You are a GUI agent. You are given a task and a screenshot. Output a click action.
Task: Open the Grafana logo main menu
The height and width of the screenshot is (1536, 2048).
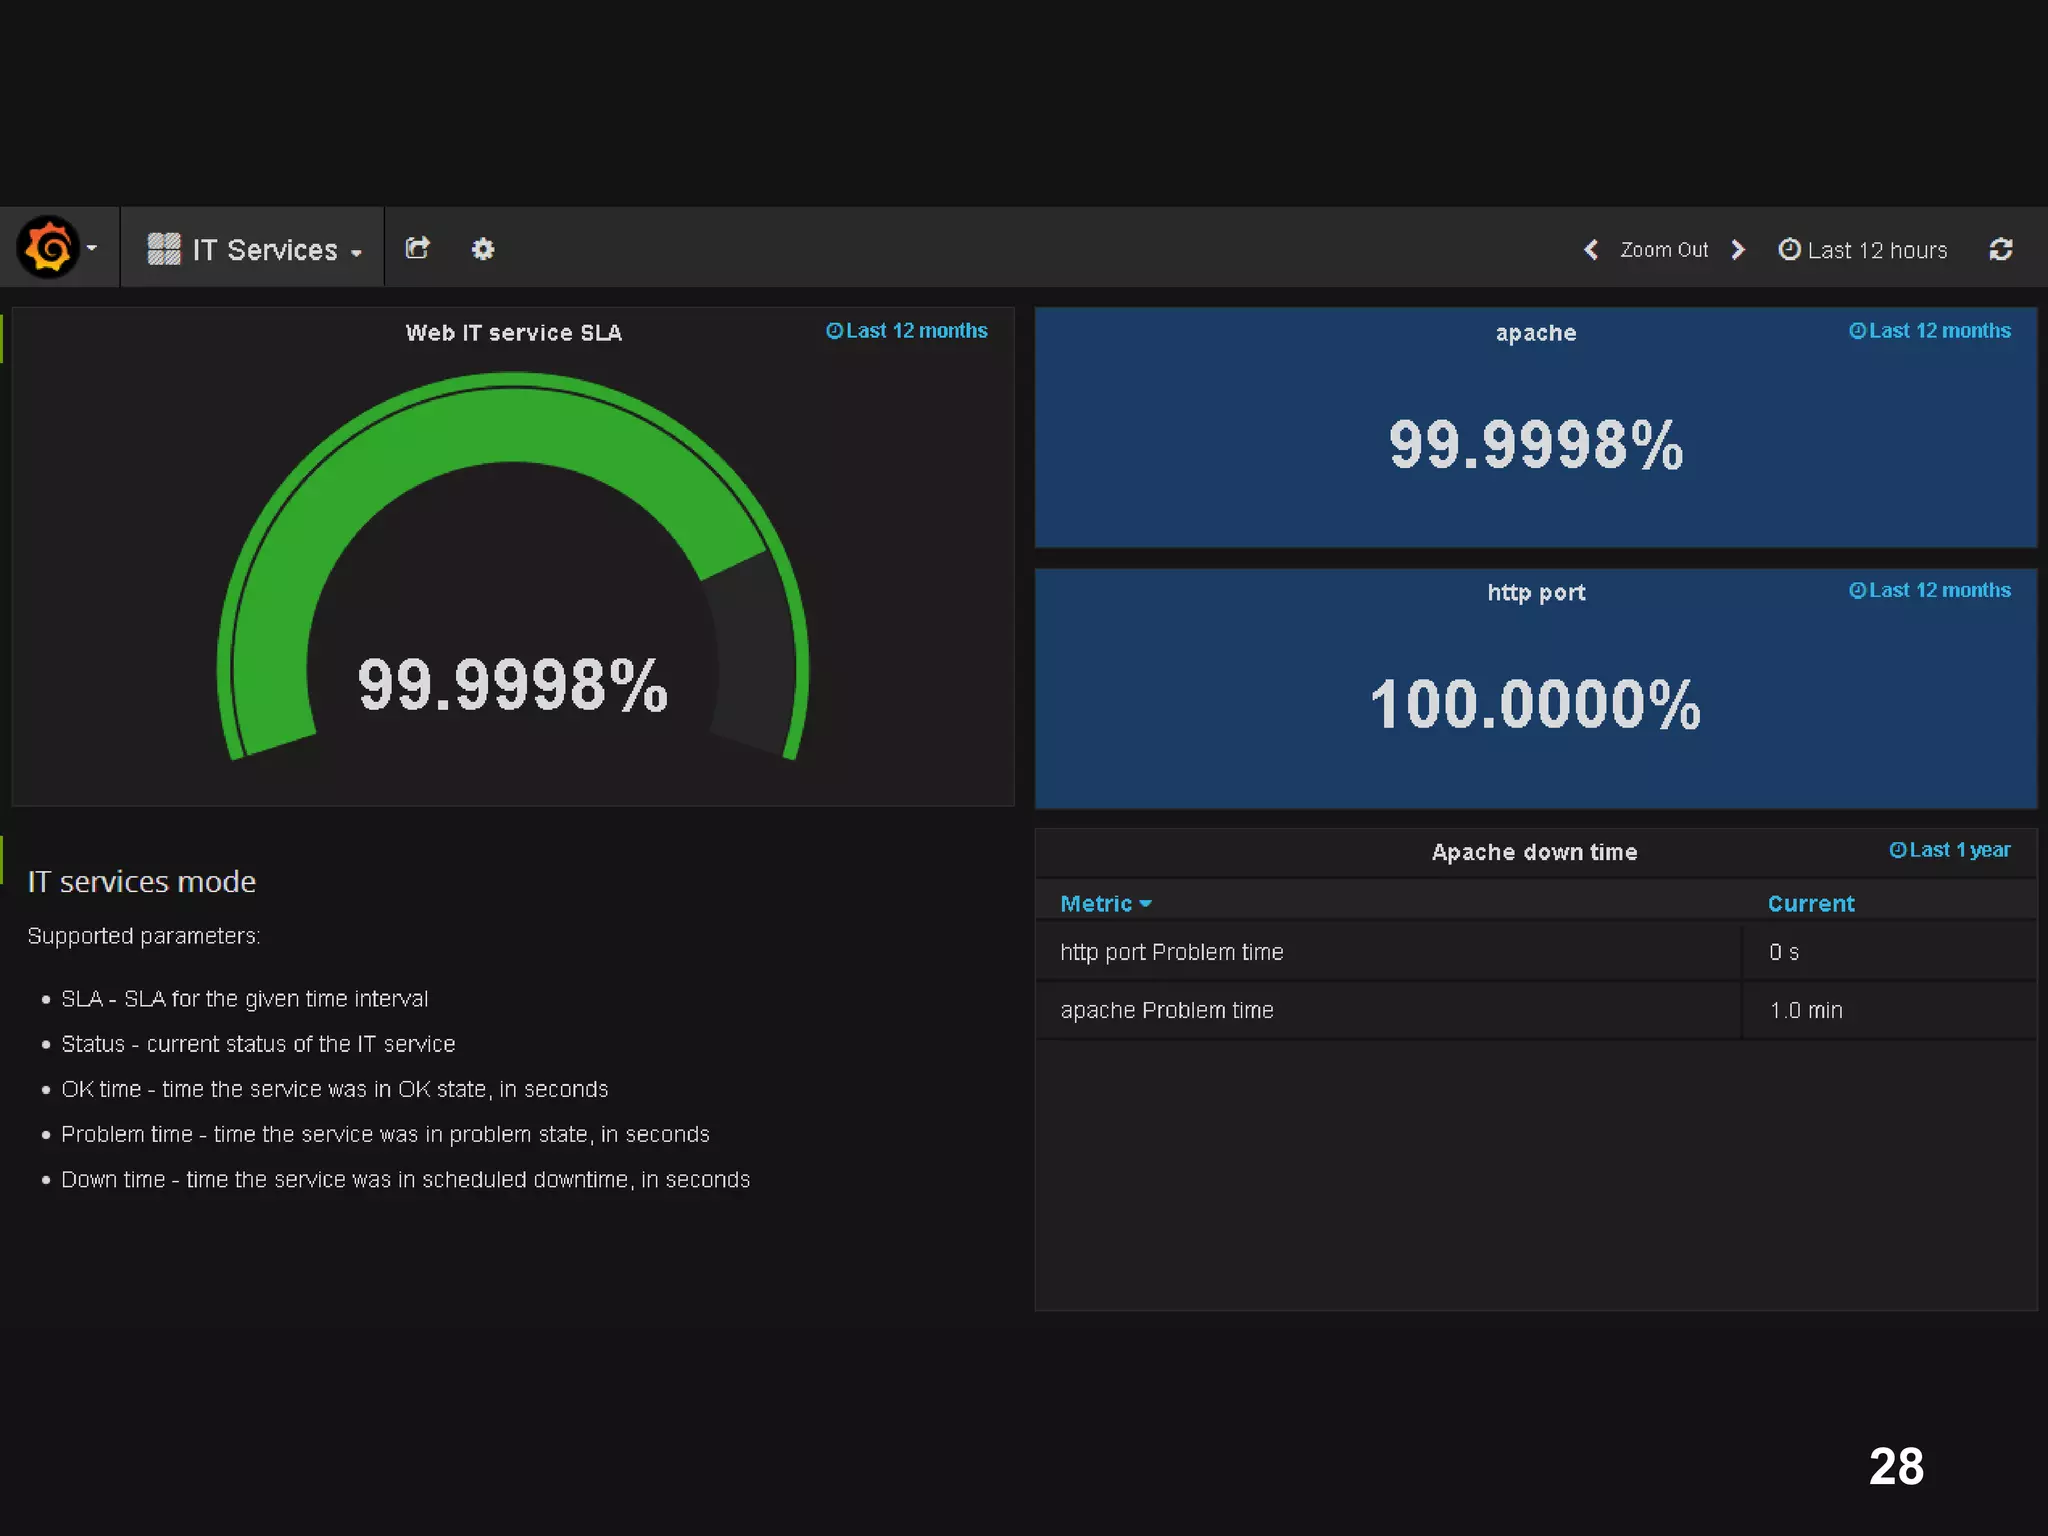48,248
